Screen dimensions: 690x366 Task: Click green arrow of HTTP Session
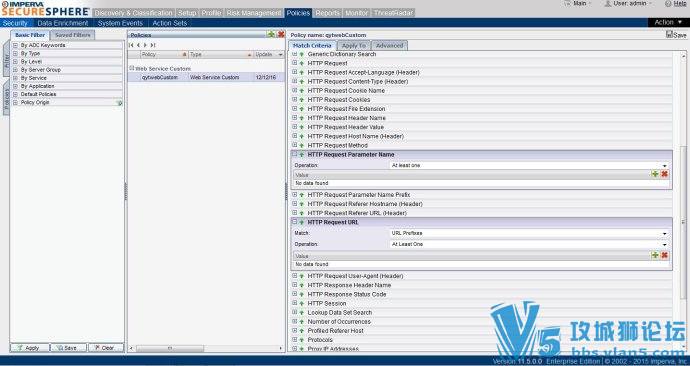302,304
